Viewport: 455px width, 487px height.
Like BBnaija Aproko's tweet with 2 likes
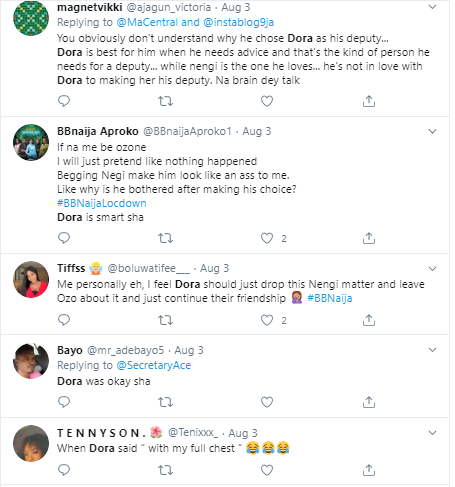pos(267,238)
